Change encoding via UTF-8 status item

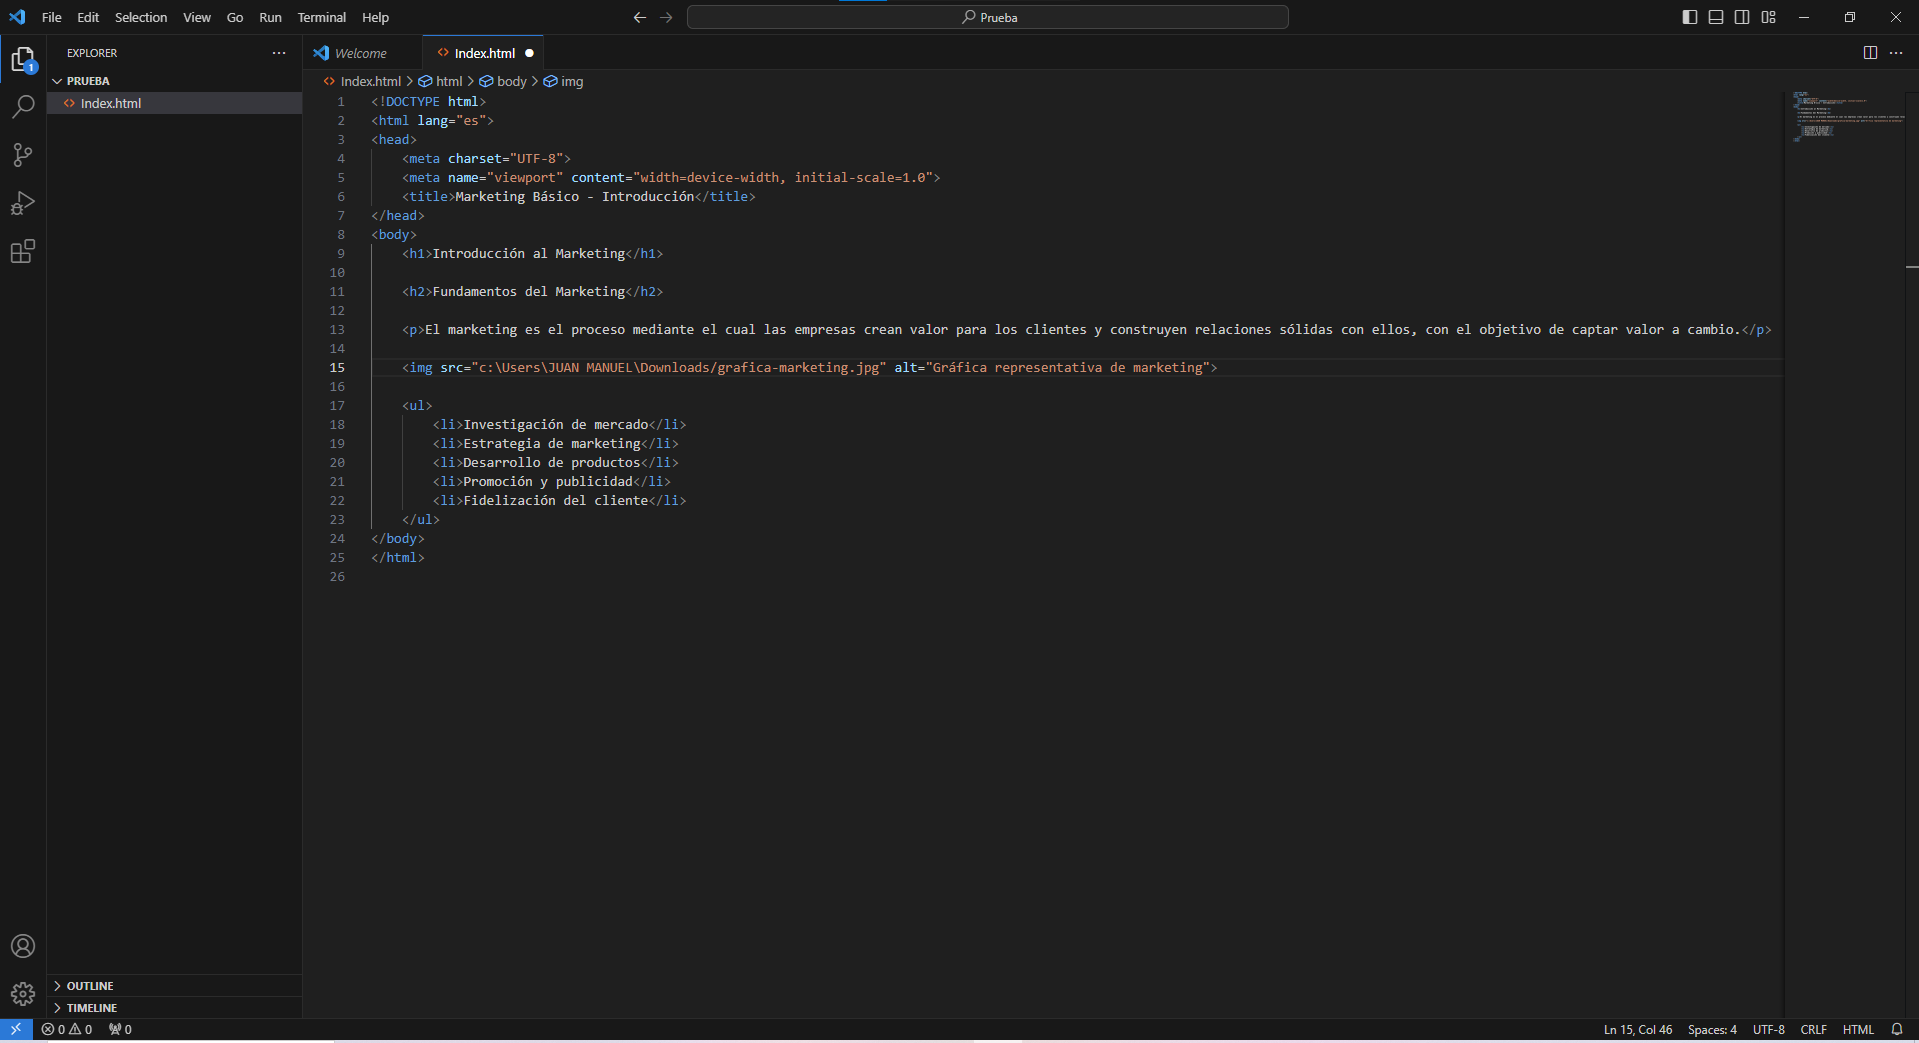point(1769,1029)
